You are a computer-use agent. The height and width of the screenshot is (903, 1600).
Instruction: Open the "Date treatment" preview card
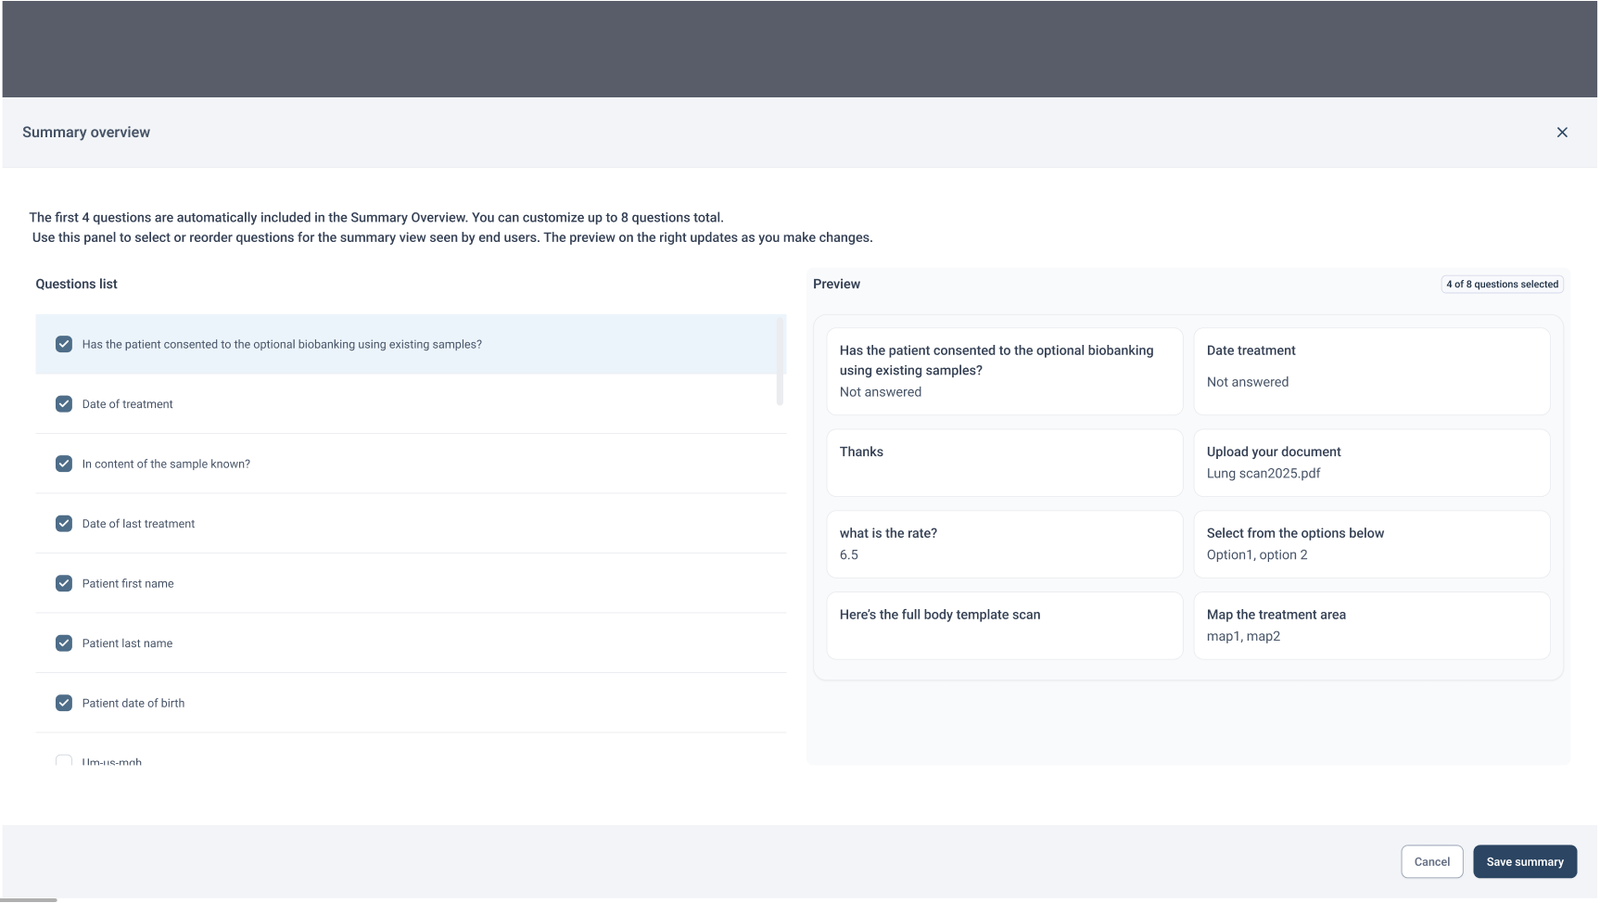pos(1372,371)
